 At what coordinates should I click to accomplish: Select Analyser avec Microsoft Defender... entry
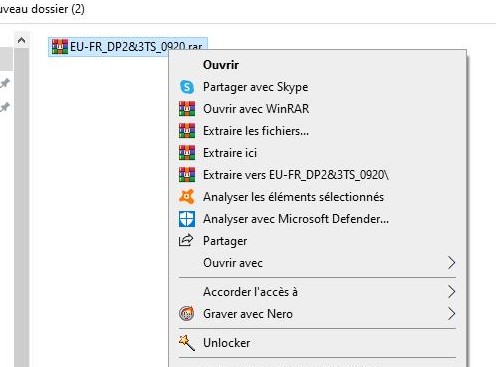[296, 219]
